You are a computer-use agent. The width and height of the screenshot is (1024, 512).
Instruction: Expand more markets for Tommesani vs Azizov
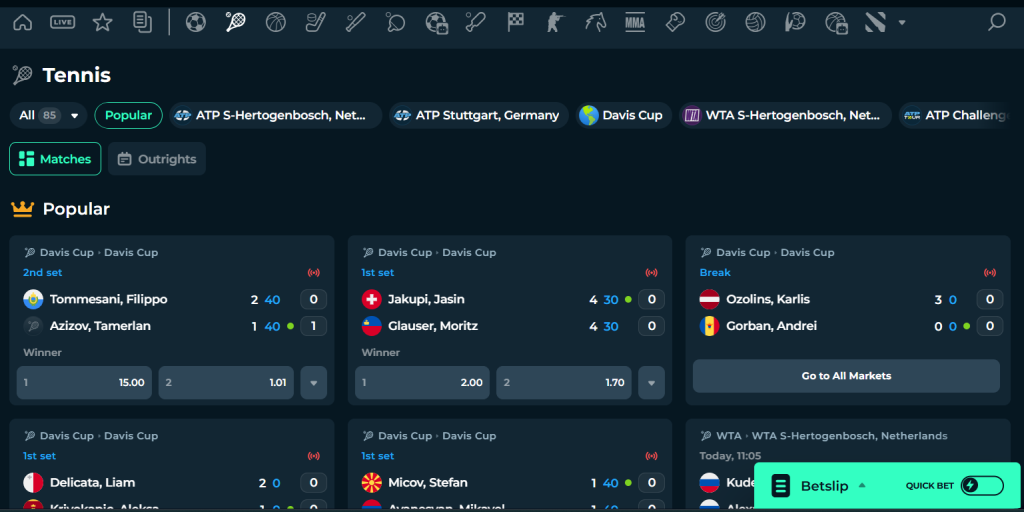point(313,383)
